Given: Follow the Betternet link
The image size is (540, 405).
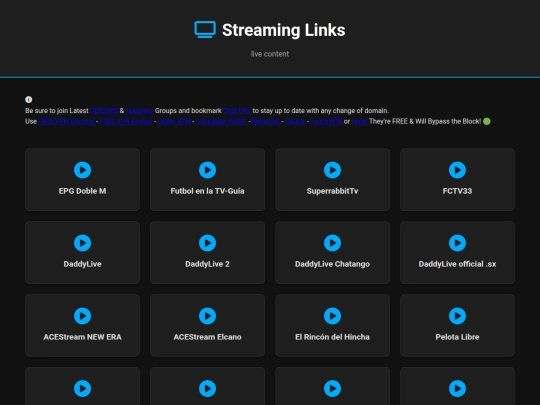Looking at the screenshot, I should pos(266,121).
